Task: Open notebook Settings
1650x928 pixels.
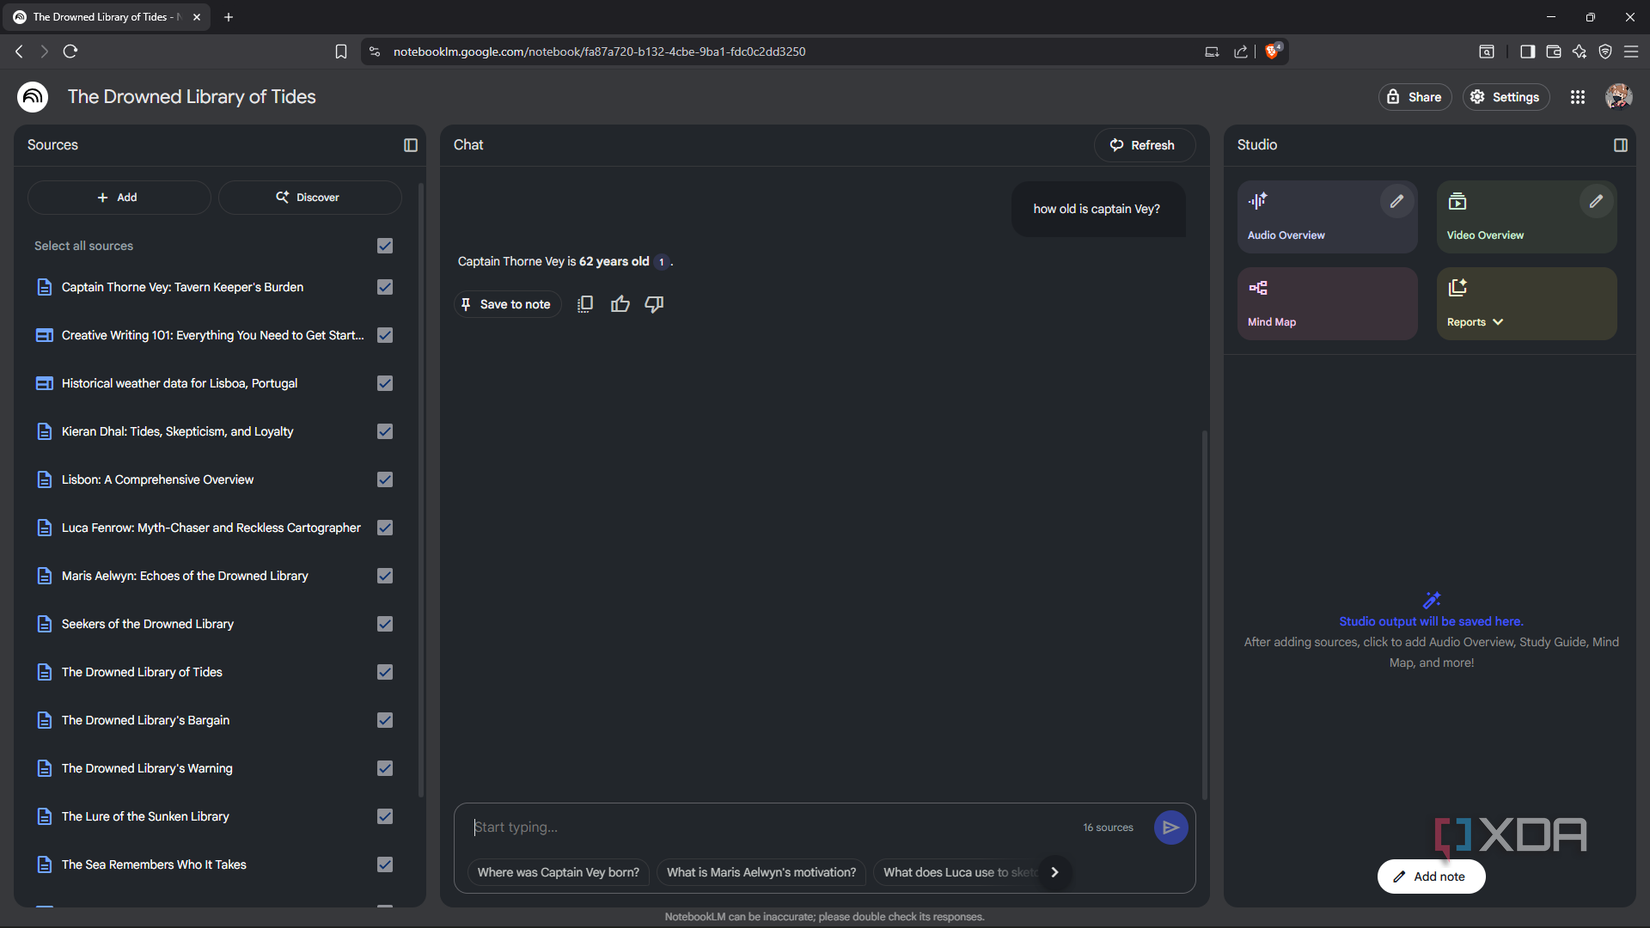Action: 1505,97
